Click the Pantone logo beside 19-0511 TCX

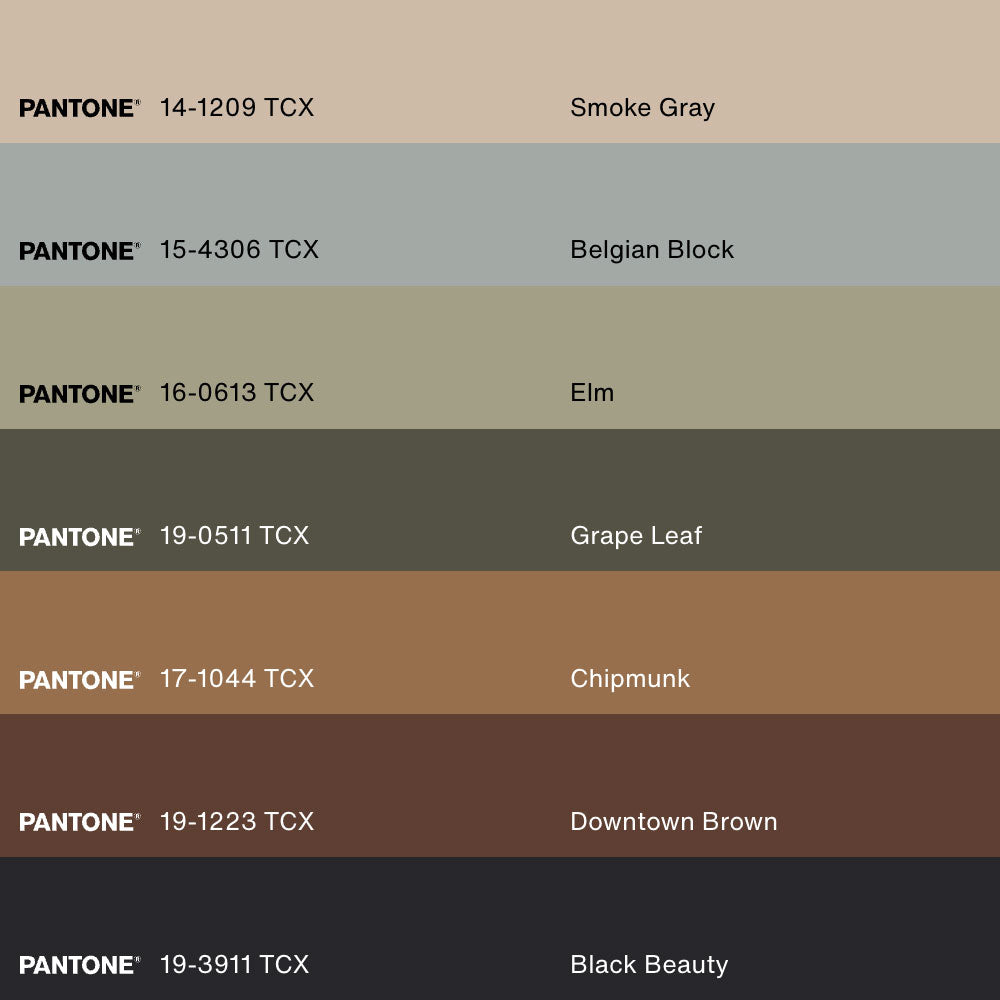(79, 537)
